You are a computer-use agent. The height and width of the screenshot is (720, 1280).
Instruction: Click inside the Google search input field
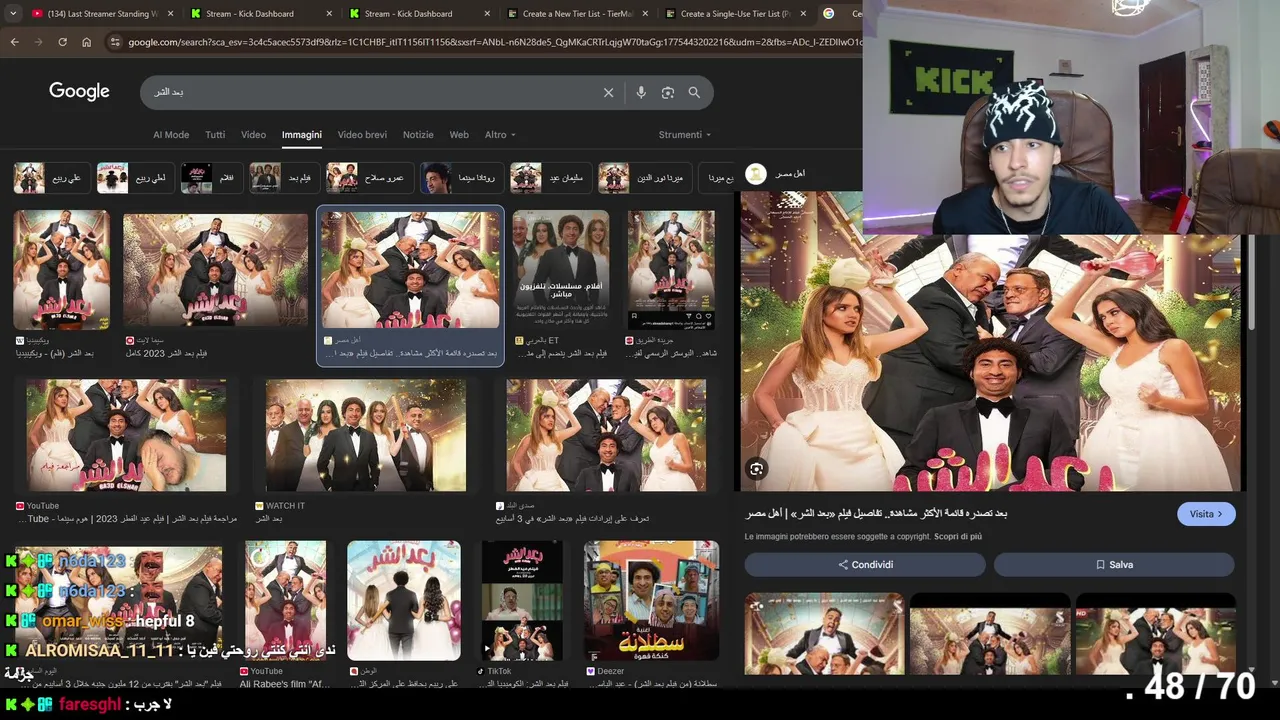(370, 92)
